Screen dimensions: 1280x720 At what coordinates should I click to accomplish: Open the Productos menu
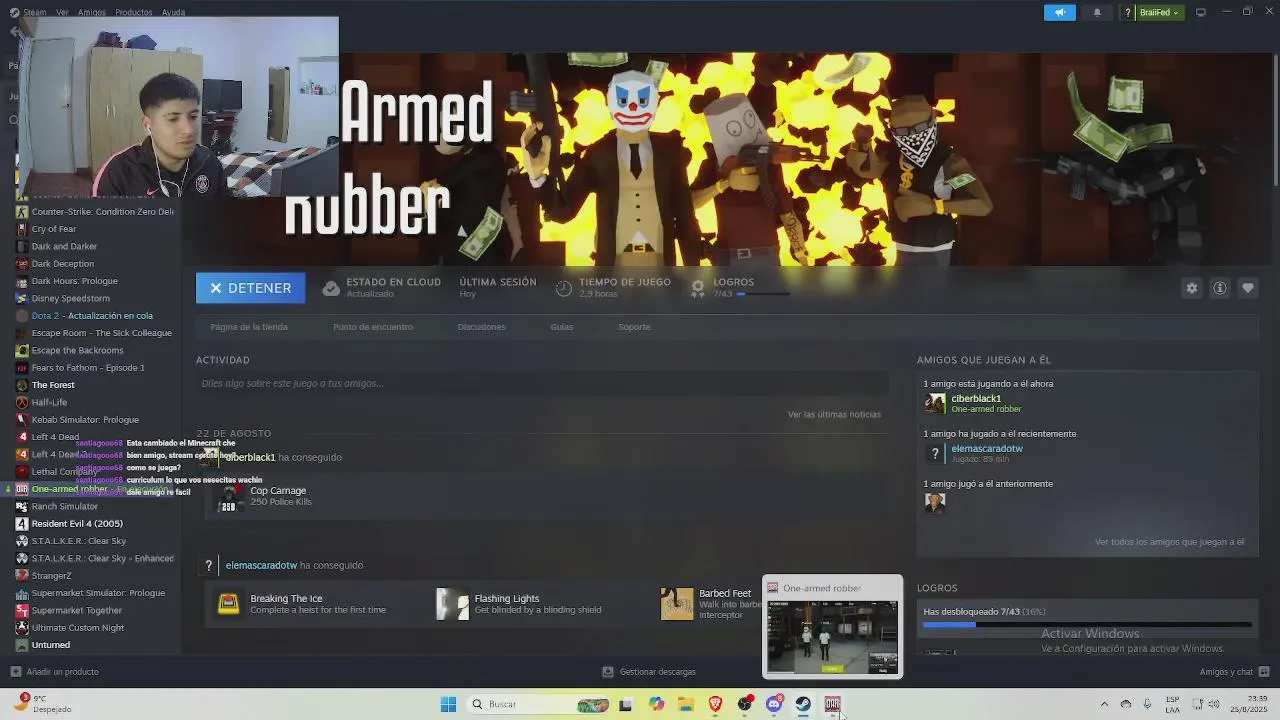pyautogui.click(x=134, y=12)
